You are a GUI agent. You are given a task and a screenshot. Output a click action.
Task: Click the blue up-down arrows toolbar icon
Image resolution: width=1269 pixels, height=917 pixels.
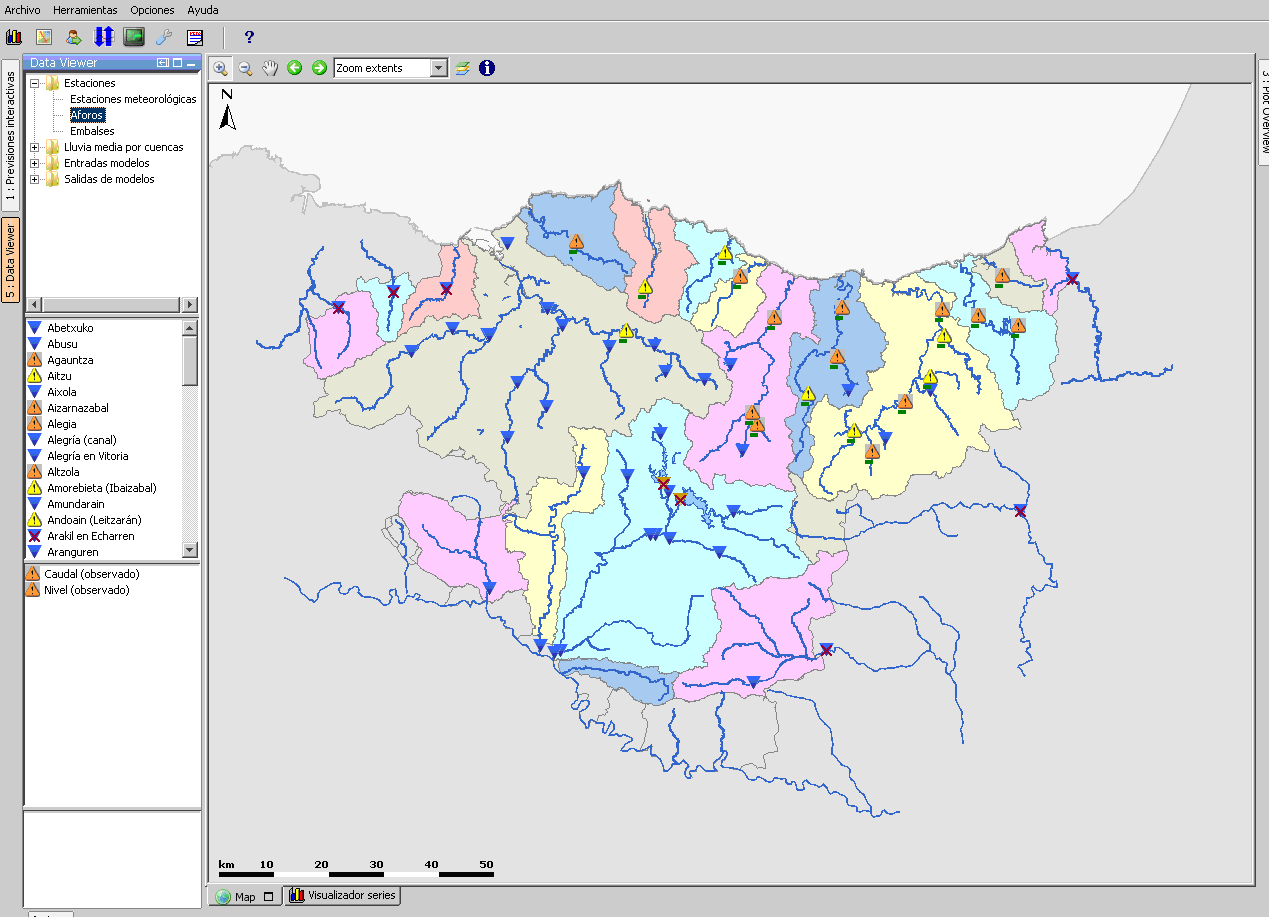coord(104,37)
